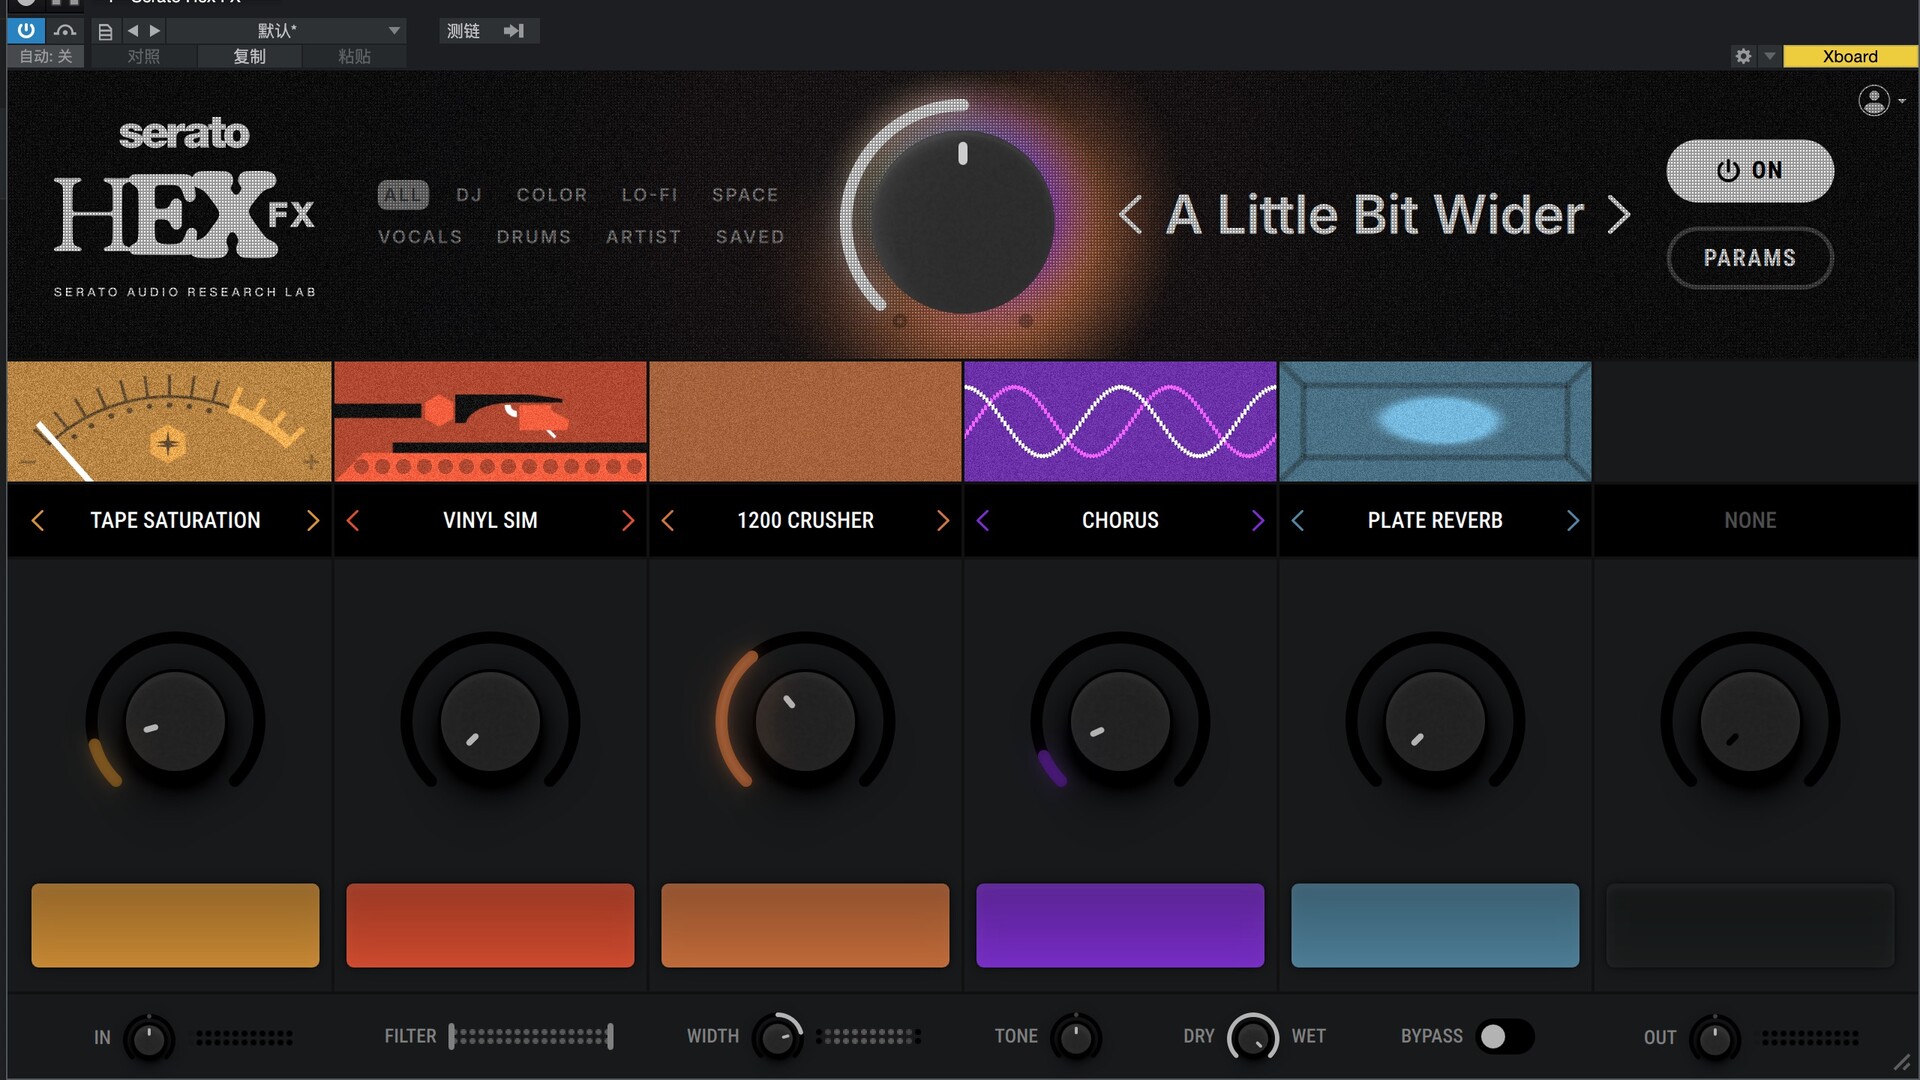Toggle the ON power button
The height and width of the screenshot is (1080, 1920).
pyautogui.click(x=1750, y=171)
